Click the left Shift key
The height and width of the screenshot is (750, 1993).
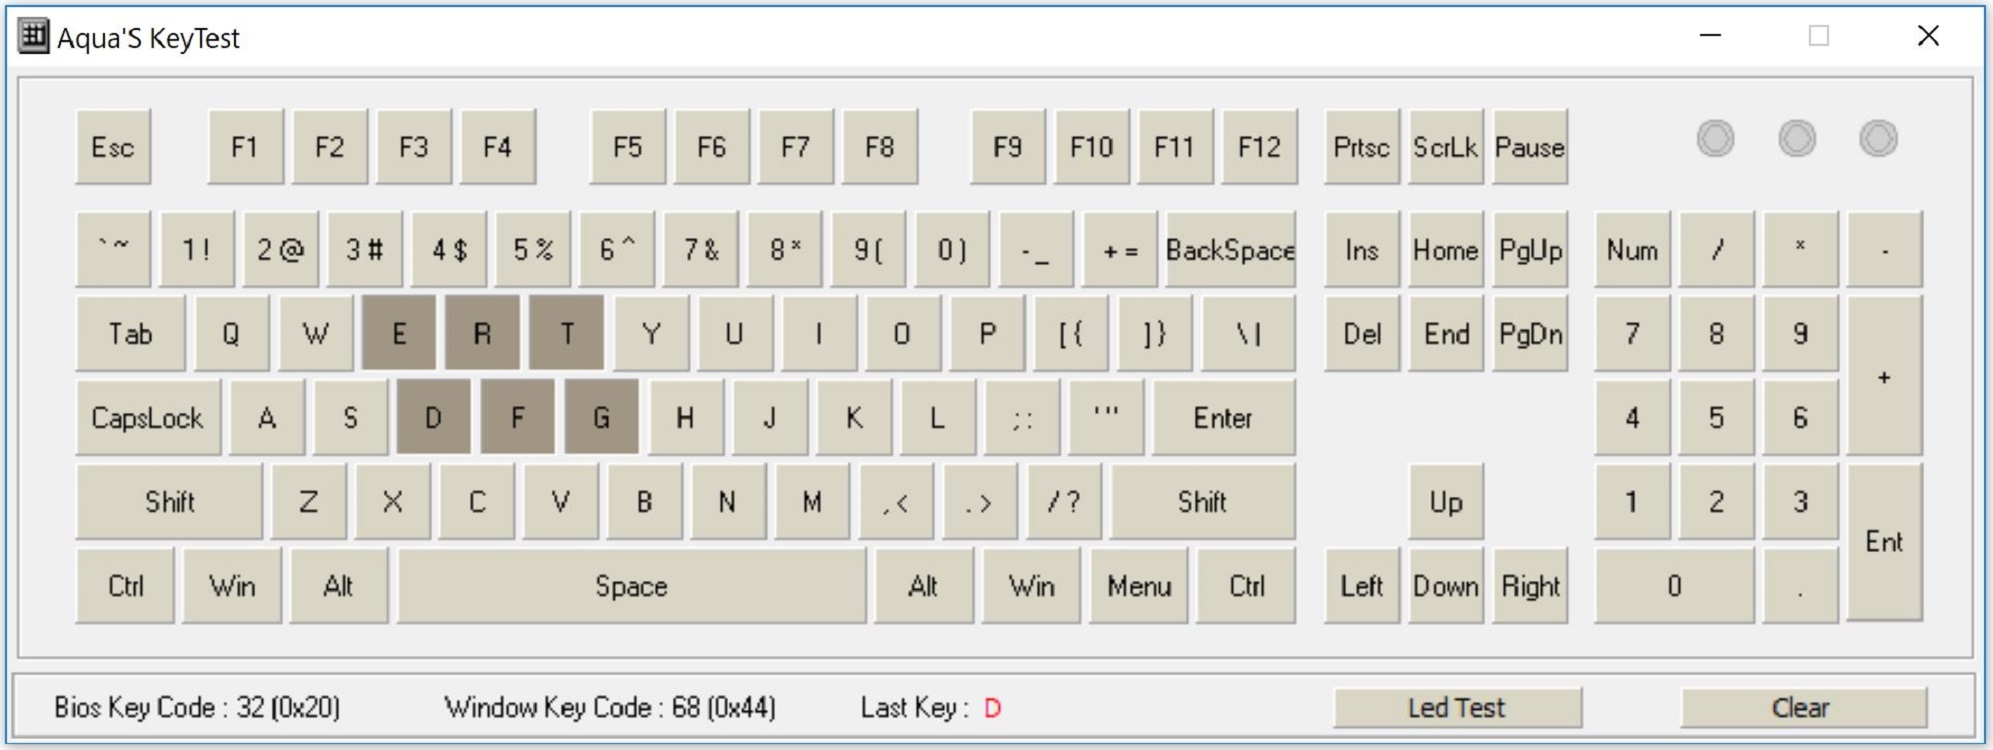170,501
